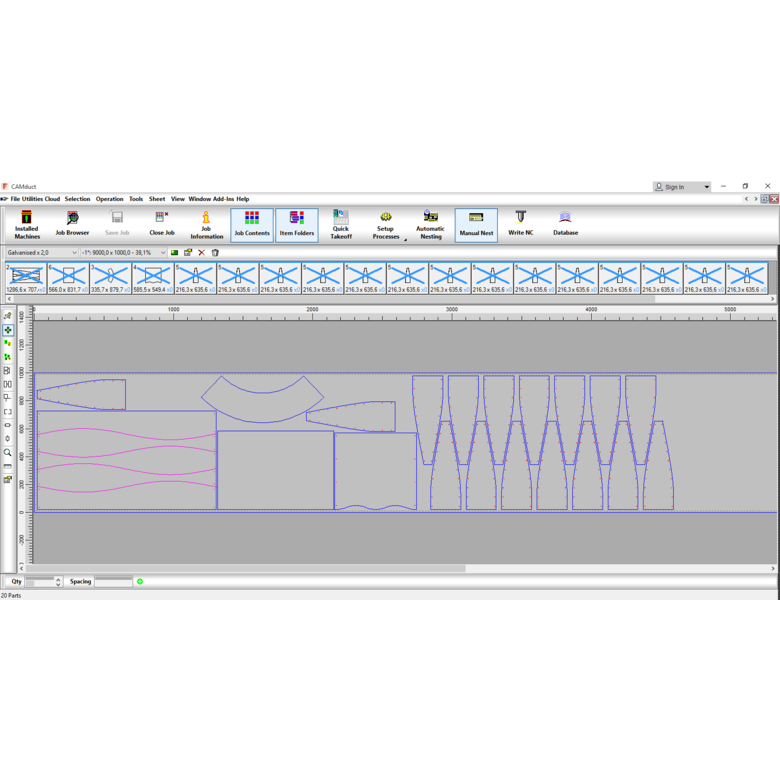Run Automatic Nesting
The image size is (780, 780).
431,225
